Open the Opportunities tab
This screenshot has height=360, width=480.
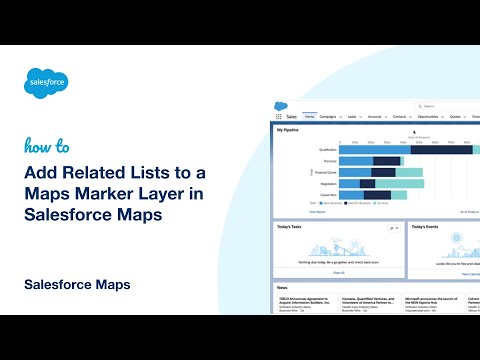[x=428, y=117]
